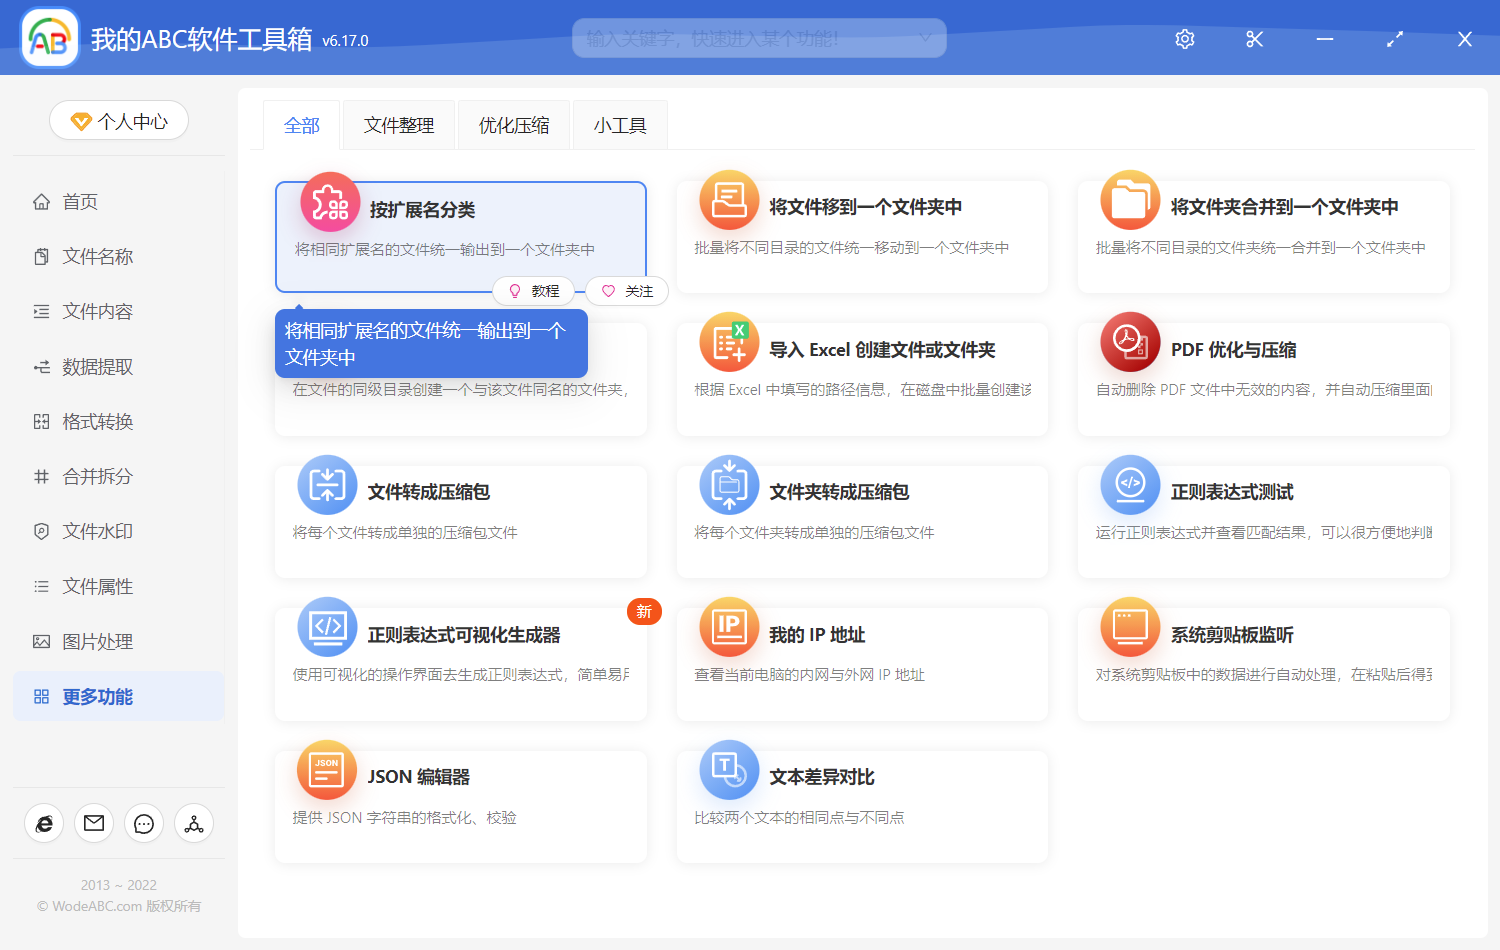Open the 系统剪贴板监听 tool icon
The height and width of the screenshot is (950, 1500).
(1129, 627)
